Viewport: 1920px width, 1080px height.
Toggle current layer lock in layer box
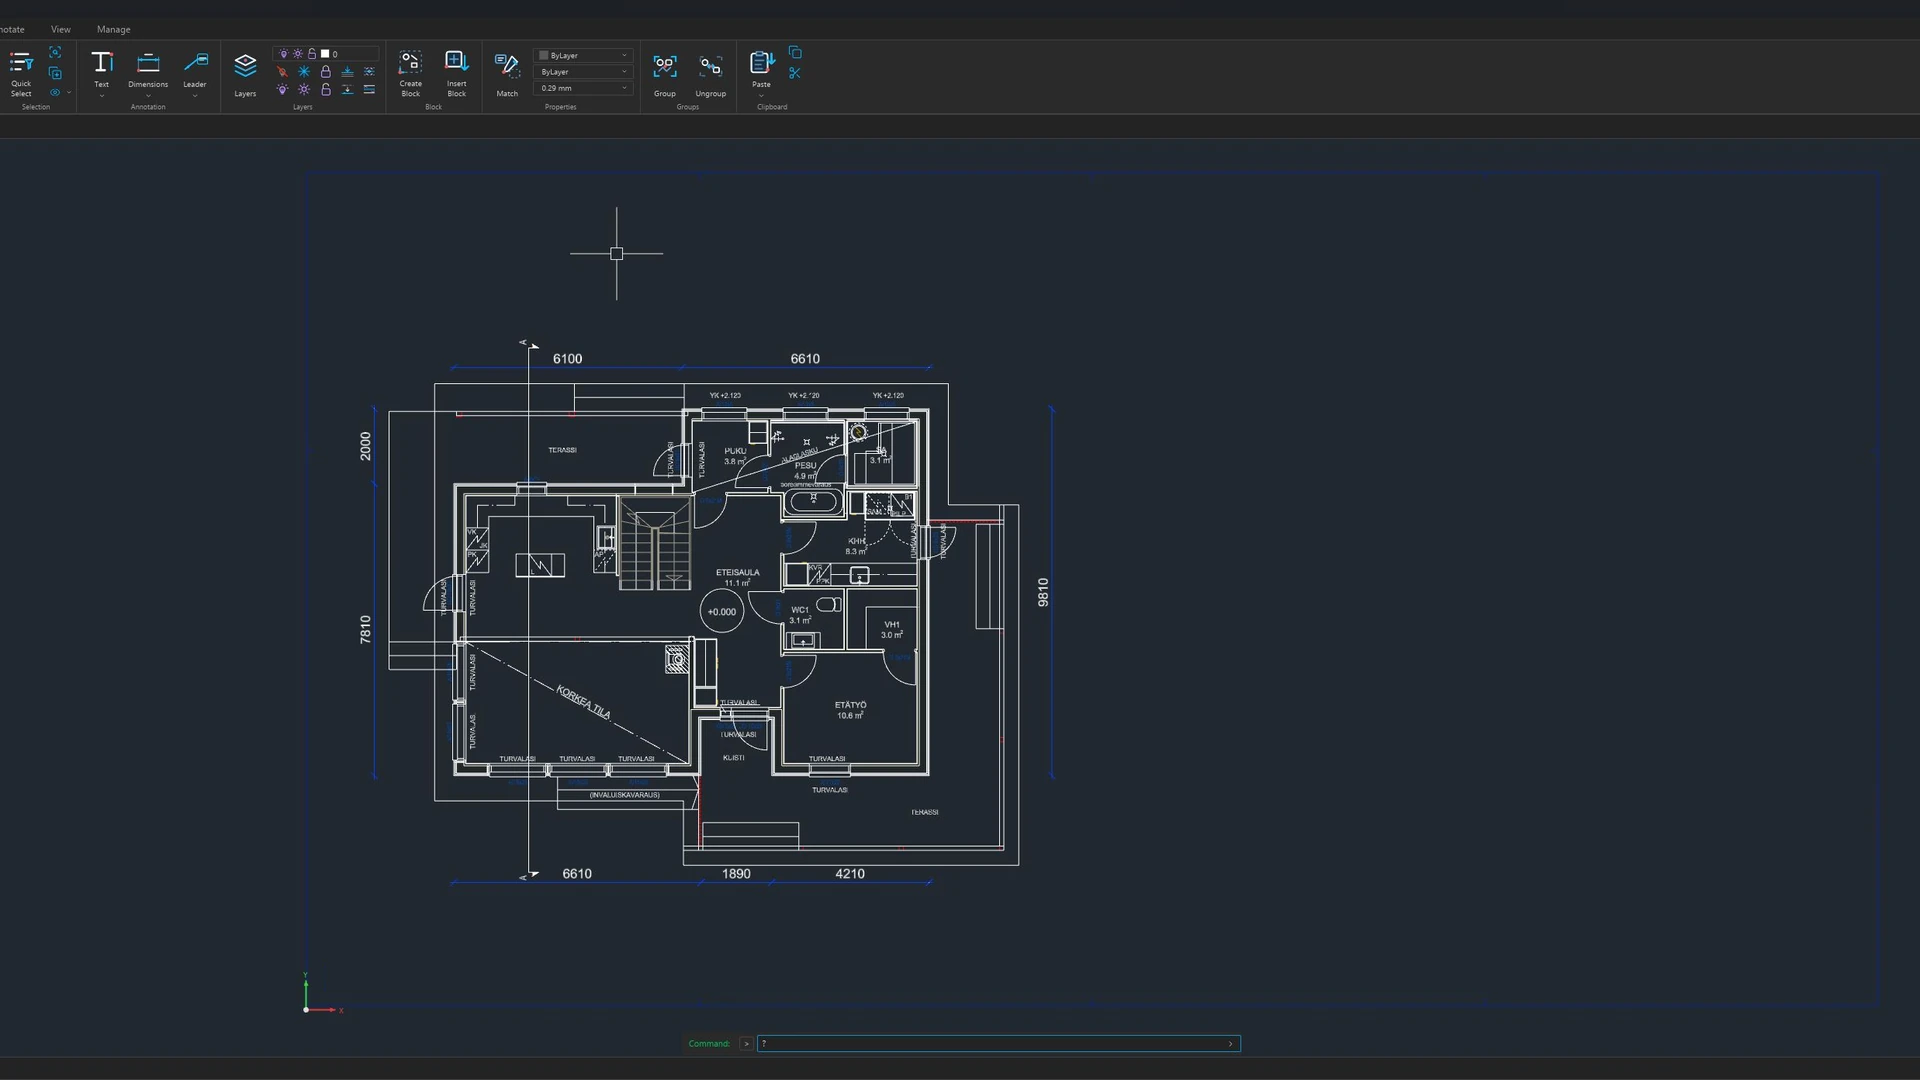click(311, 54)
